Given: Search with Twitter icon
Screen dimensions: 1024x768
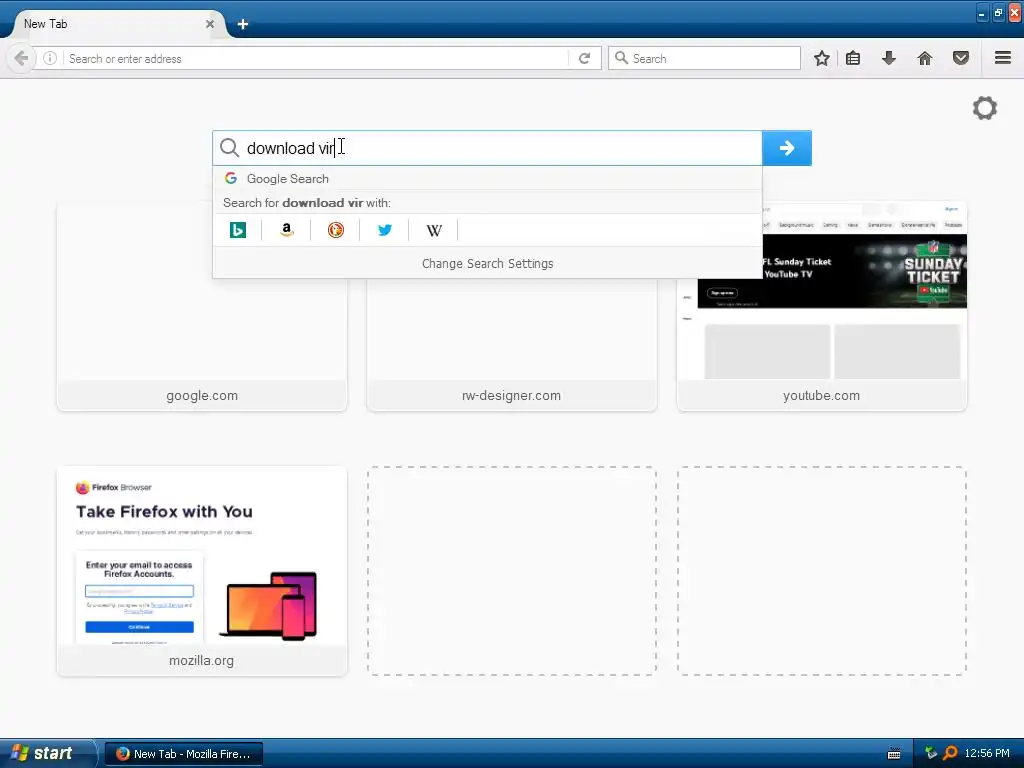Looking at the screenshot, I should (385, 230).
